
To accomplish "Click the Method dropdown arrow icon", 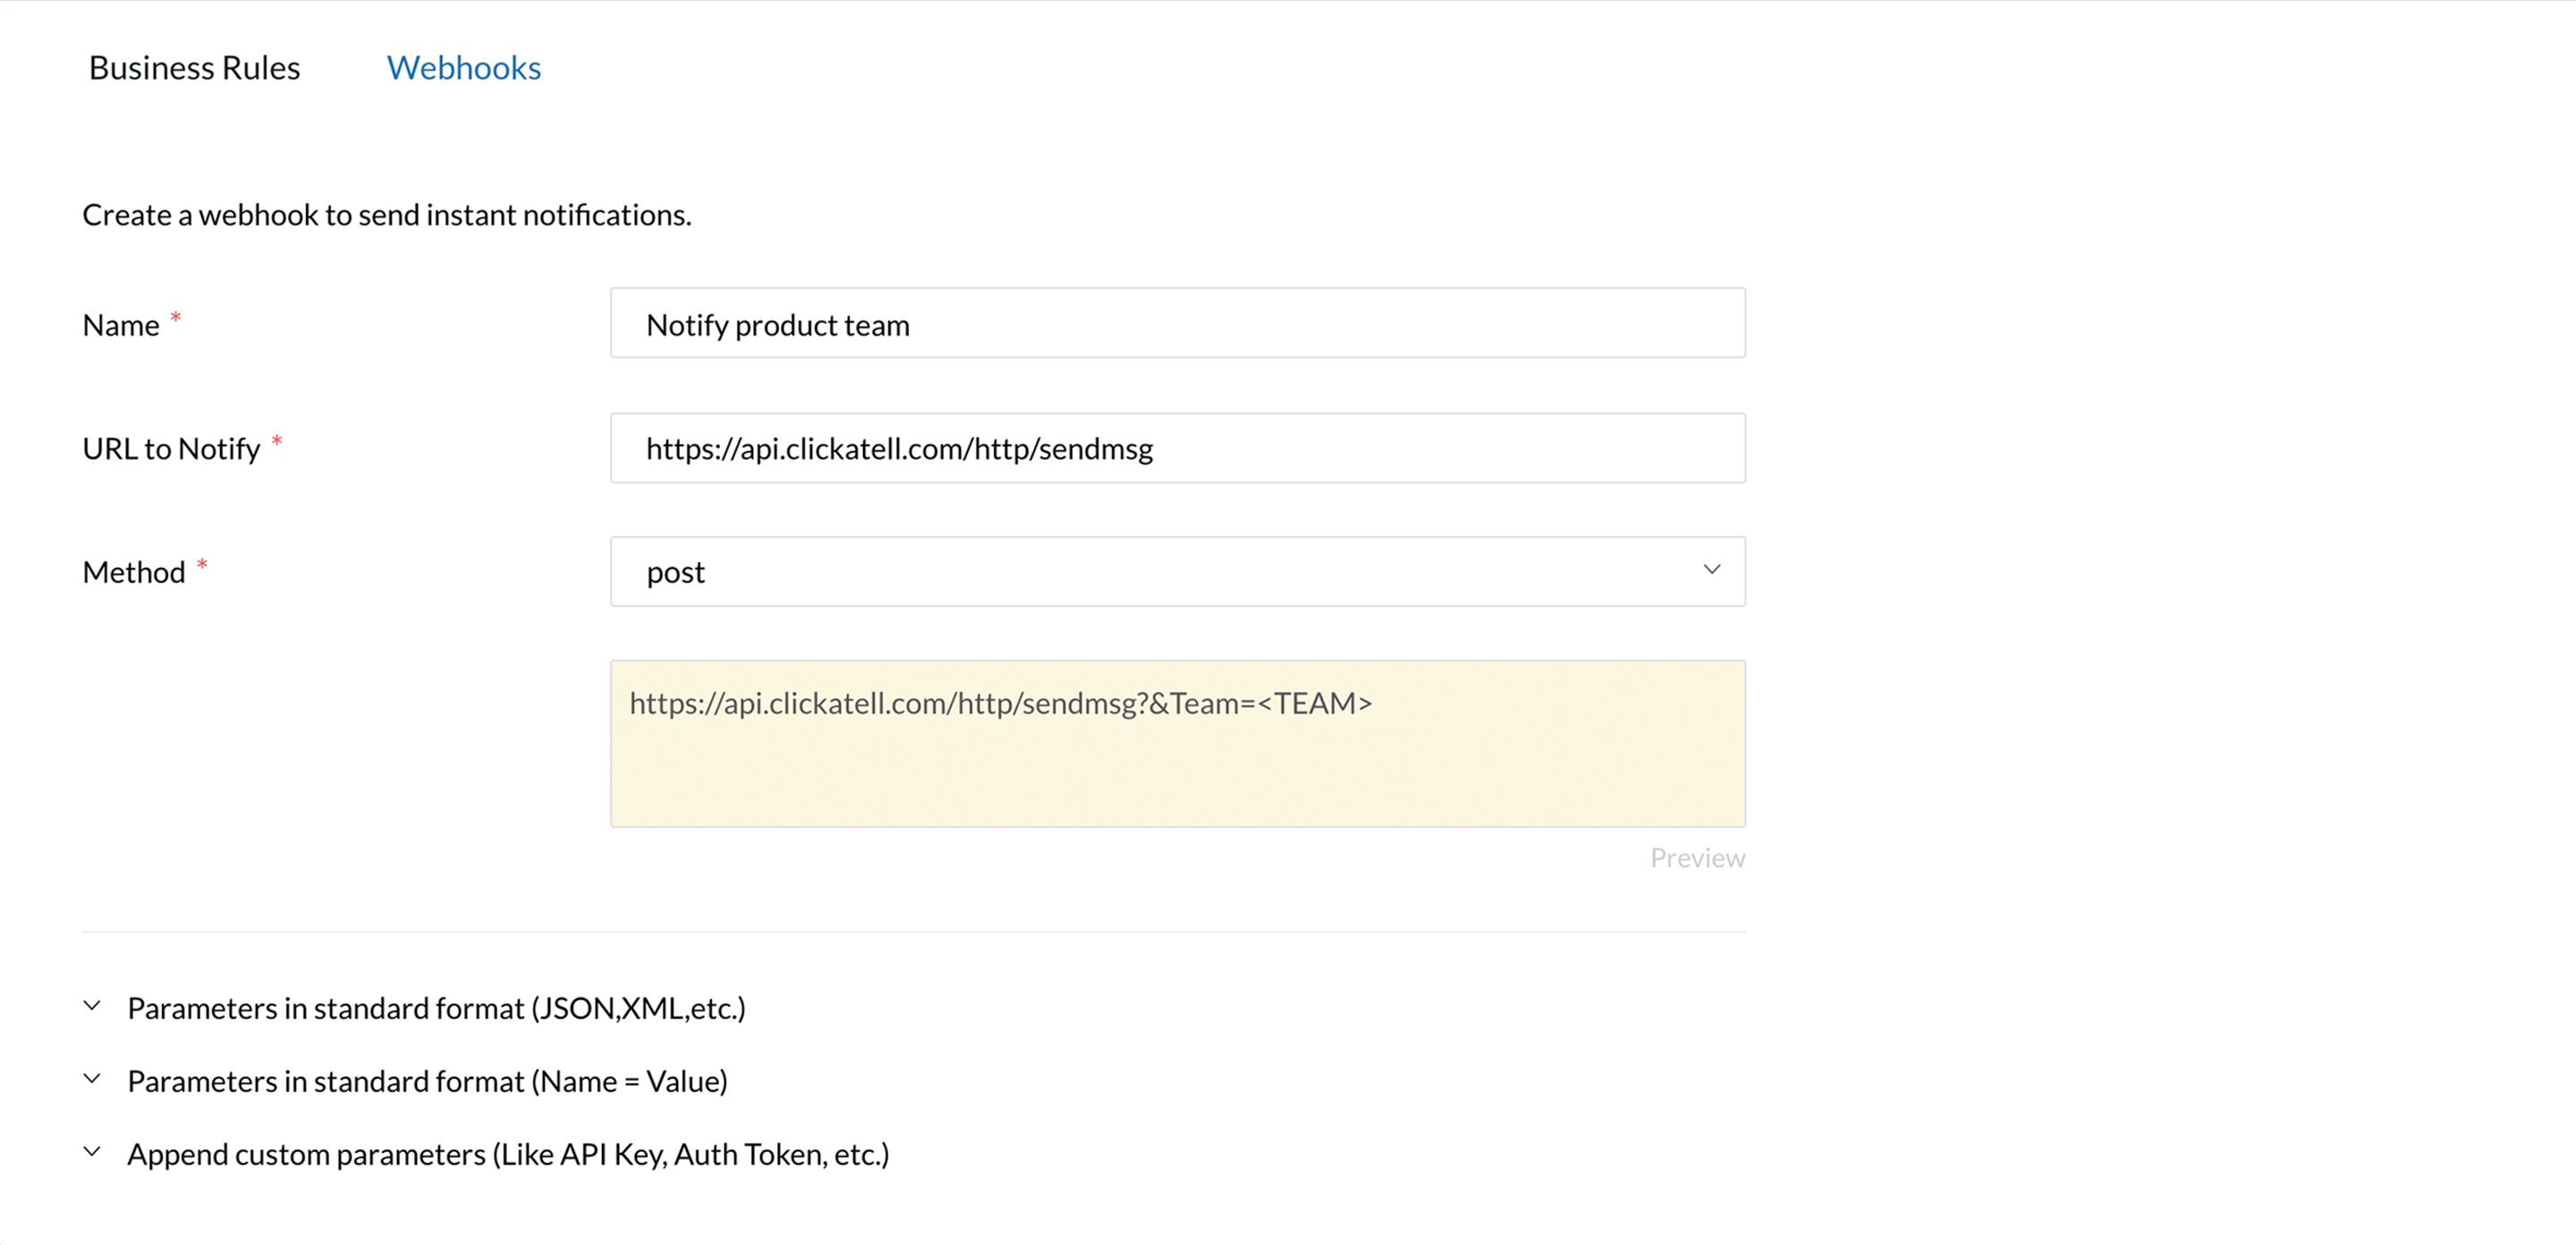I will tap(1711, 570).
